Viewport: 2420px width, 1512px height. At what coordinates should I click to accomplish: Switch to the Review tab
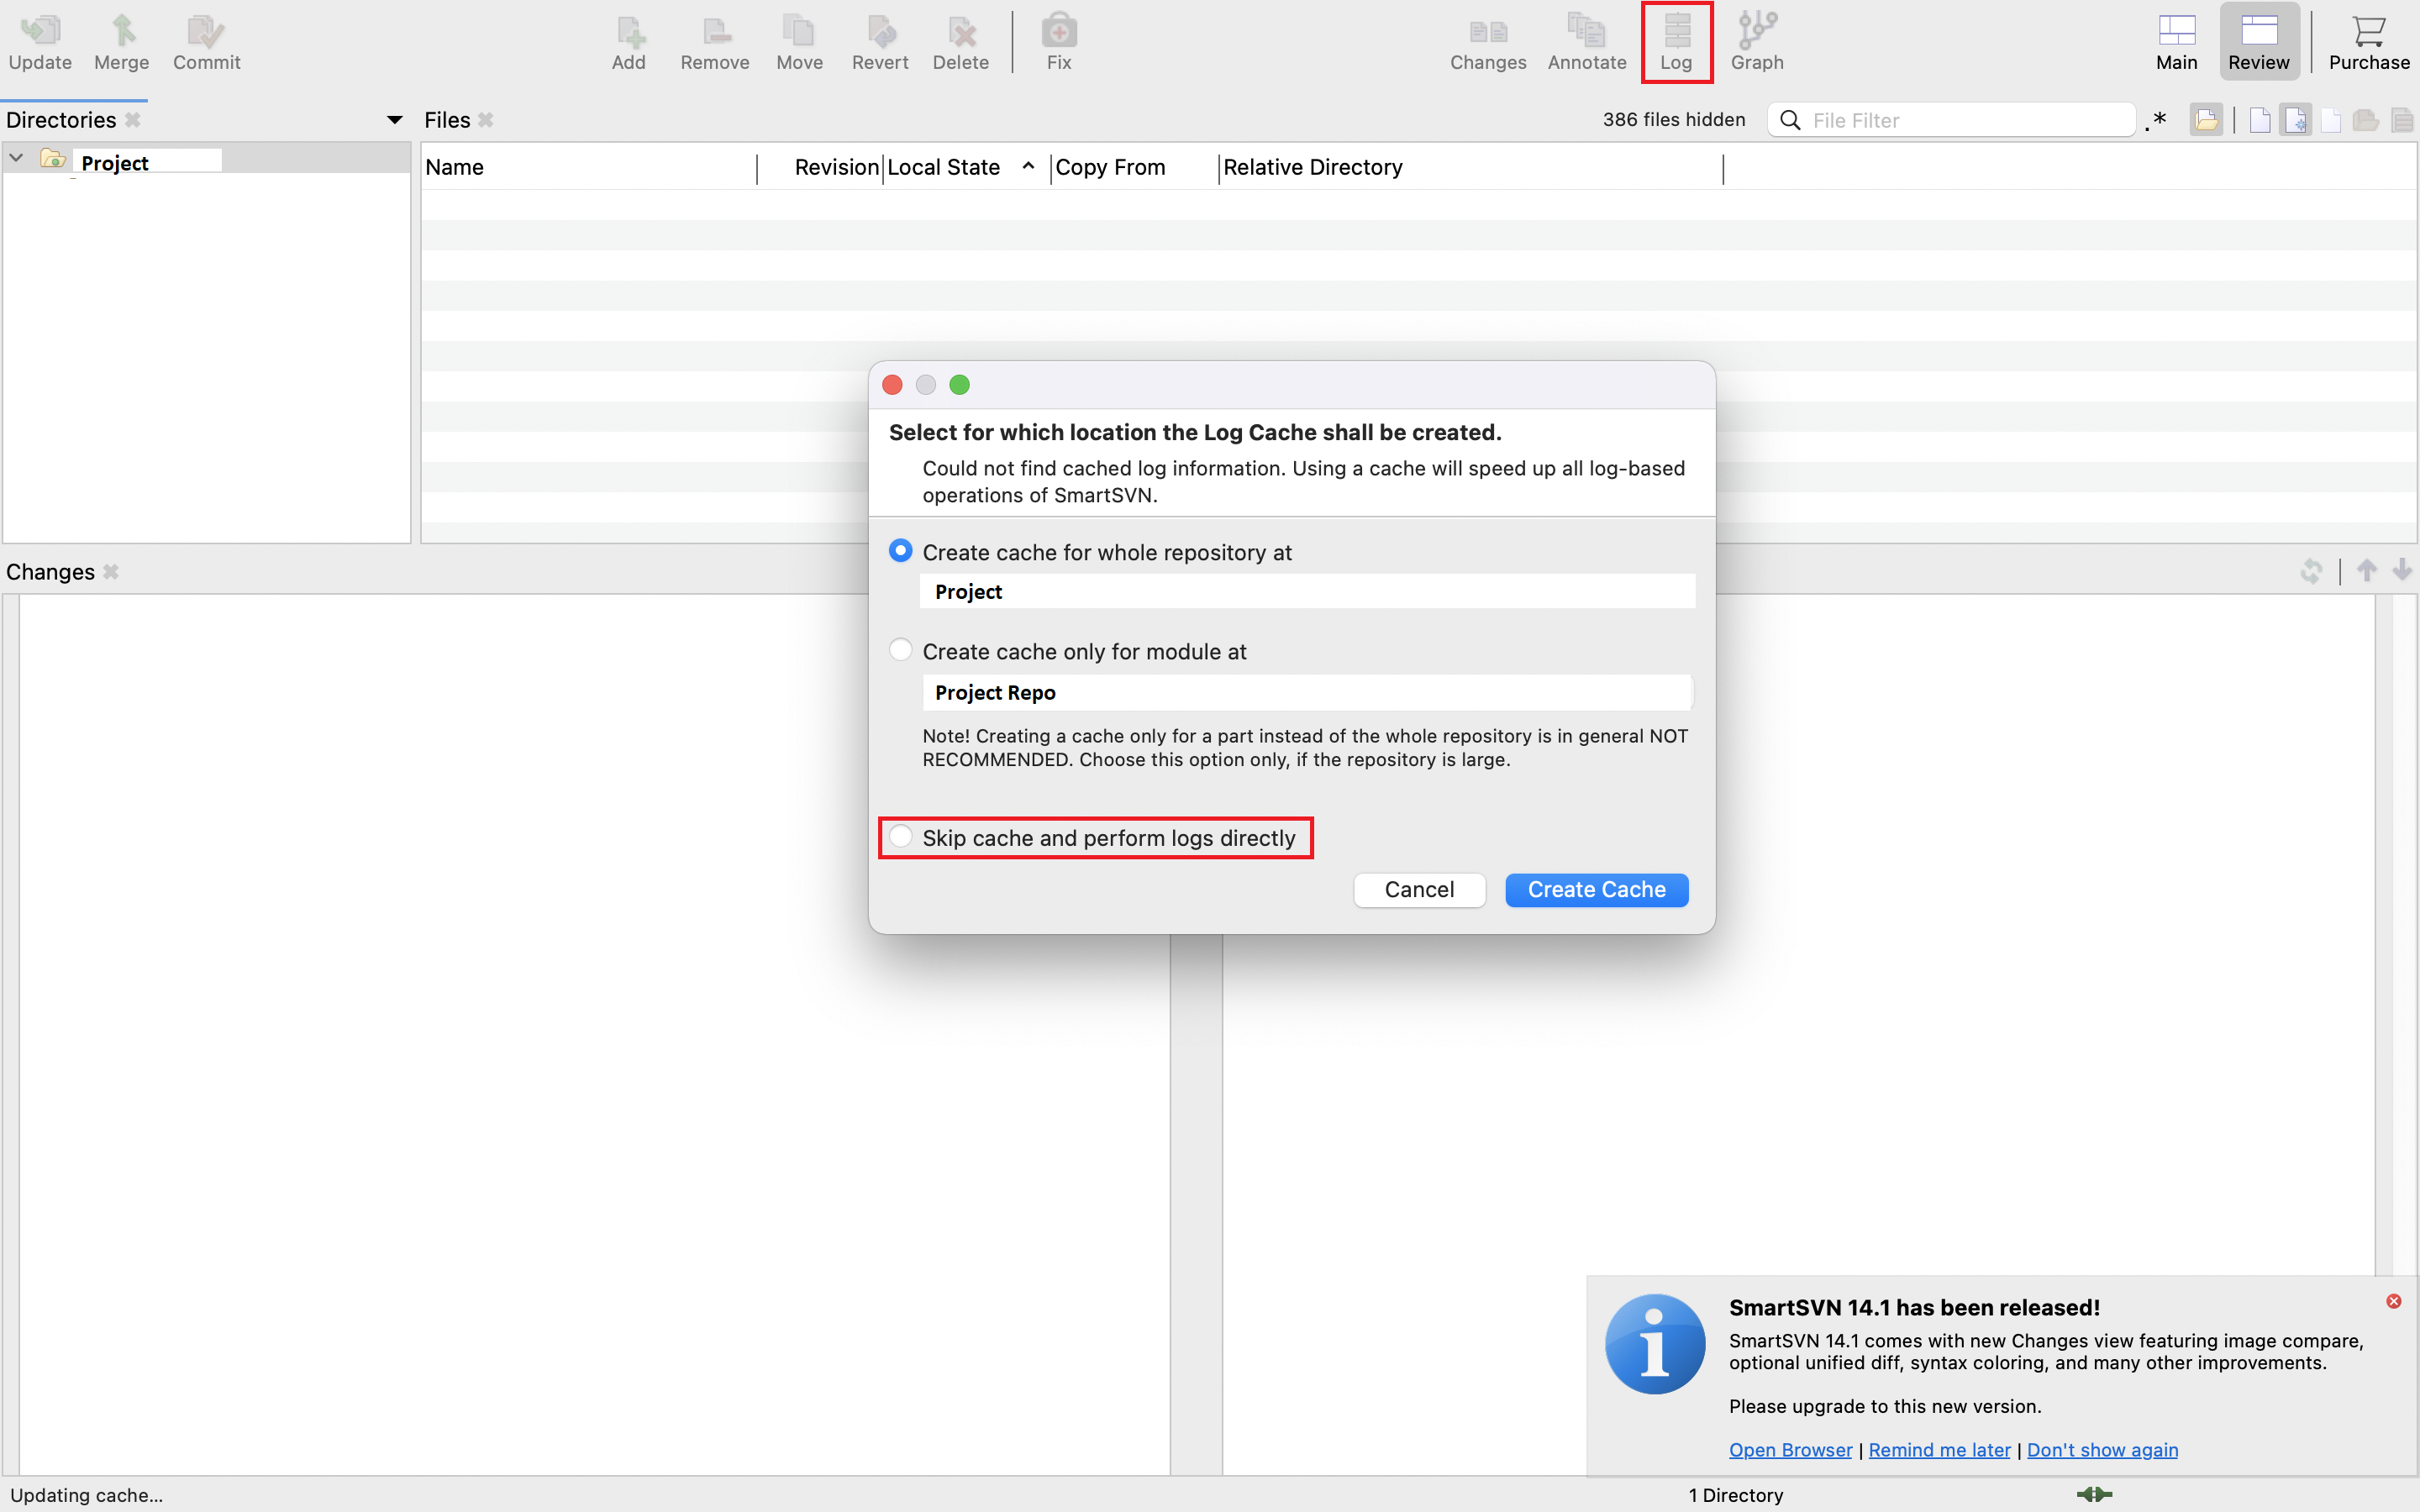pyautogui.click(x=2256, y=39)
